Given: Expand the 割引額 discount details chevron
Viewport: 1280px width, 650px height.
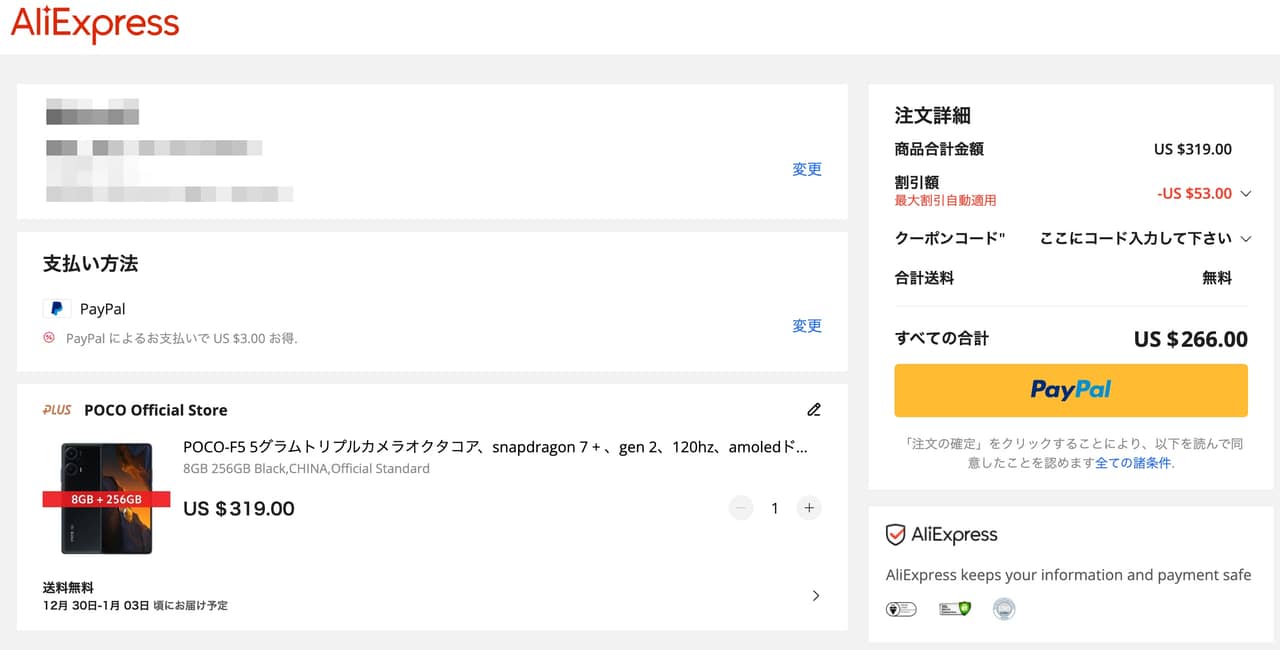Looking at the screenshot, I should point(1245,193).
